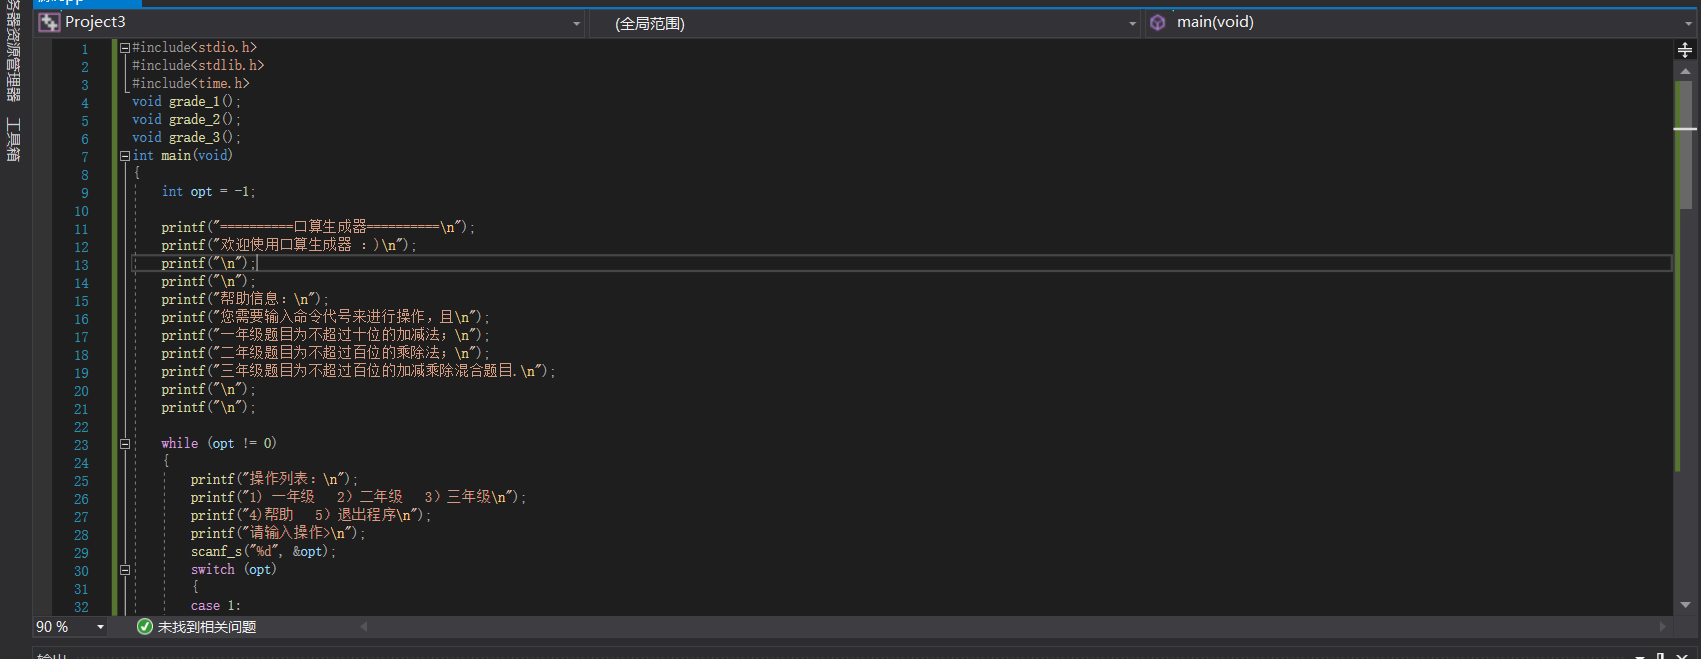Click line number 13 in the margin
The image size is (1701, 659).
pyautogui.click(x=81, y=265)
